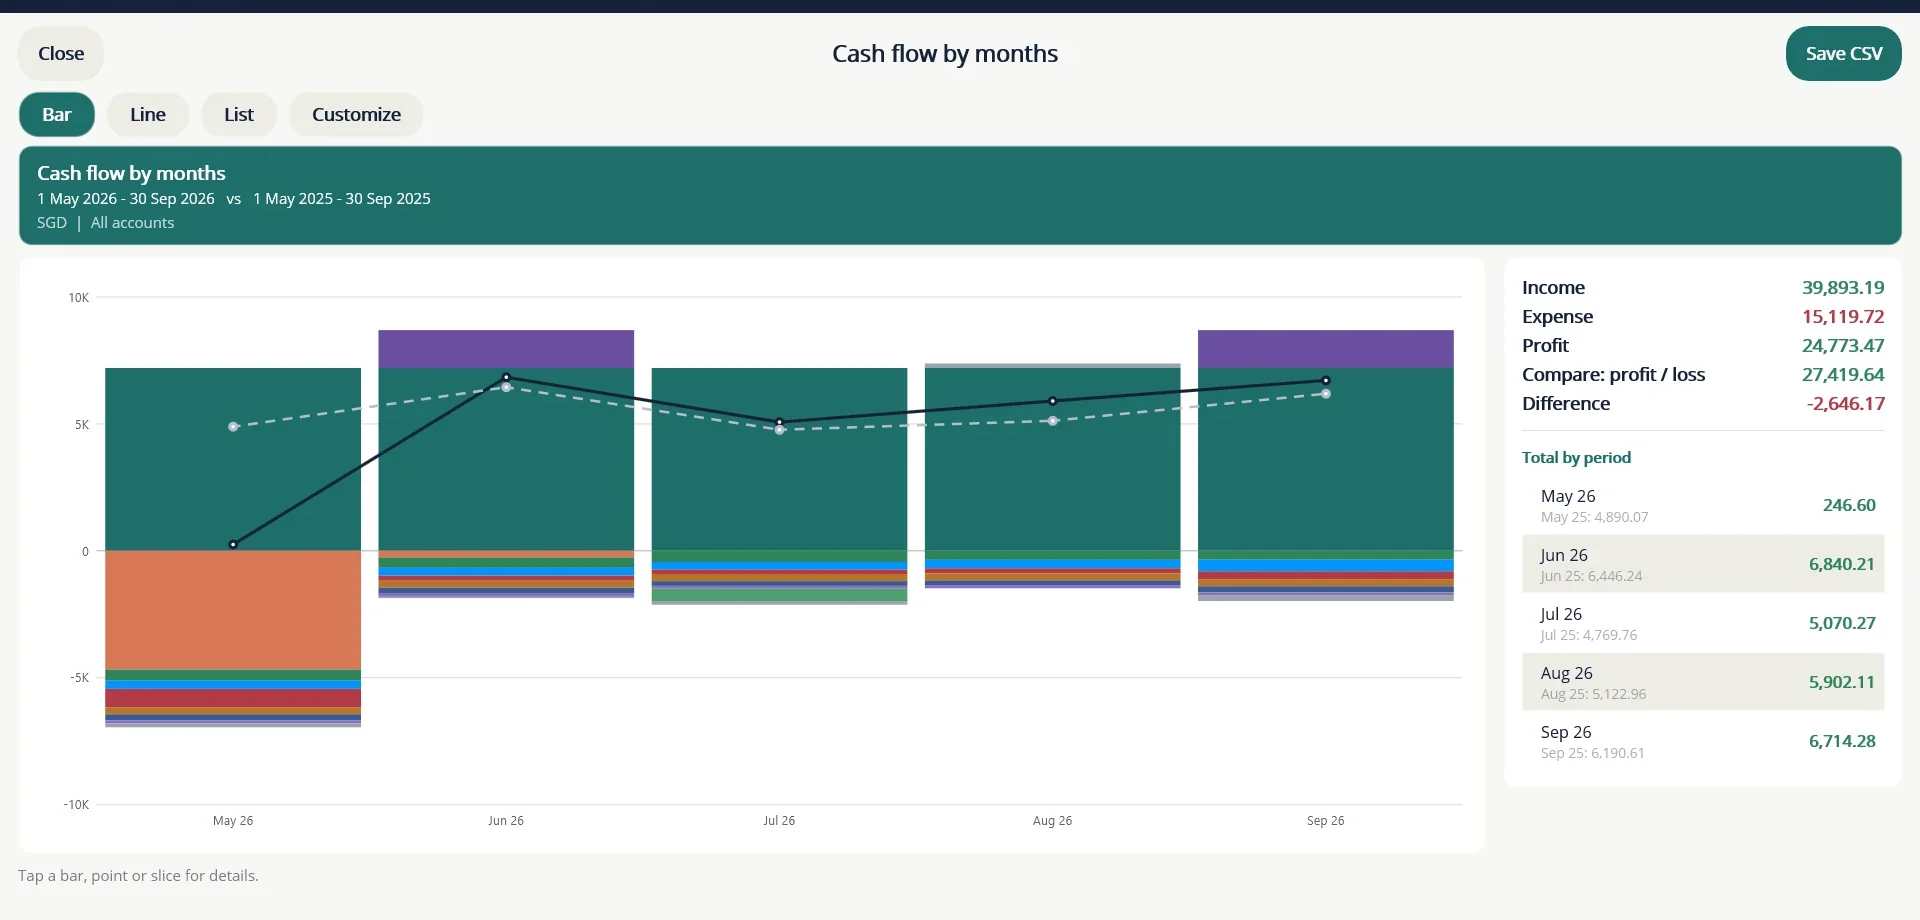Click the orange May 26 expense bar
The height and width of the screenshot is (920, 1920).
[x=233, y=610]
